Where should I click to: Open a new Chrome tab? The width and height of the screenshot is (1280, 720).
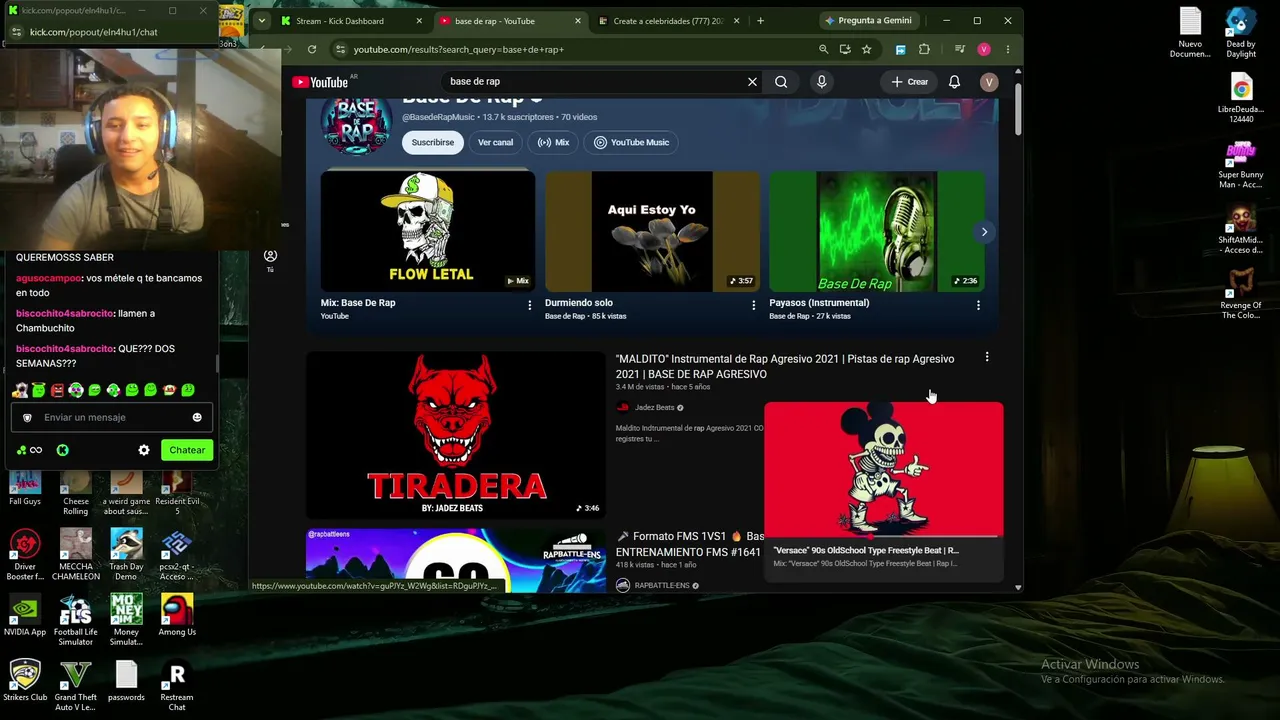(760, 20)
